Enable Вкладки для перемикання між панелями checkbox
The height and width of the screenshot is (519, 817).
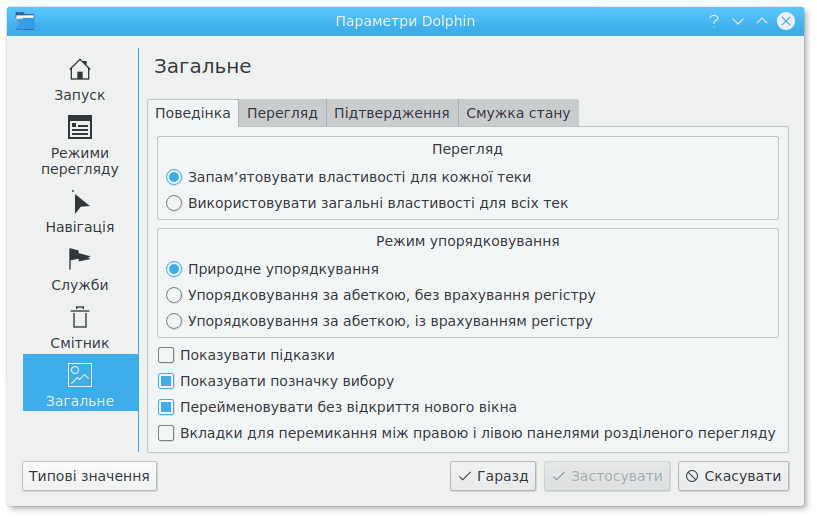click(168, 433)
